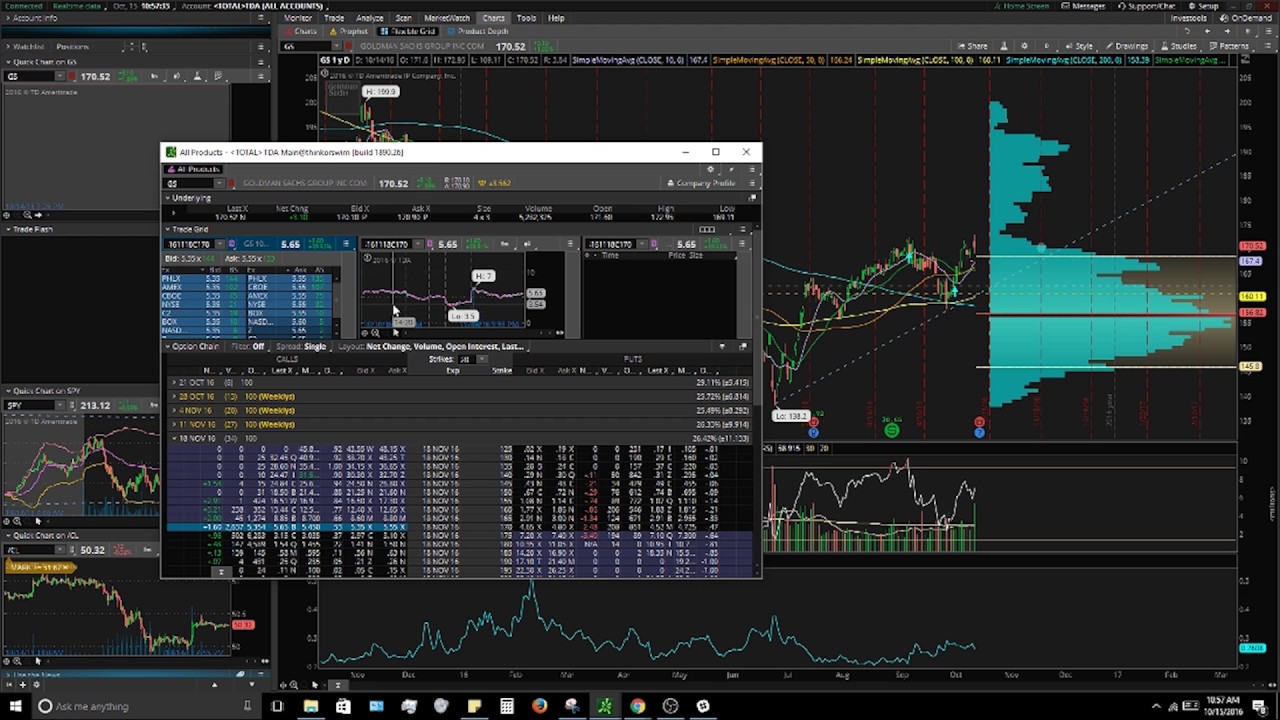Switch to Positions gadget
Viewport: 1280px width, 720px height.
tap(72, 47)
